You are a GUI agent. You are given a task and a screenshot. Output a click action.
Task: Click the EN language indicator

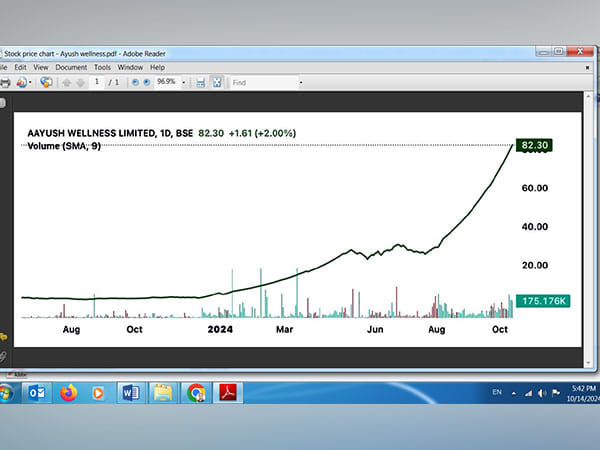pyautogui.click(x=497, y=392)
